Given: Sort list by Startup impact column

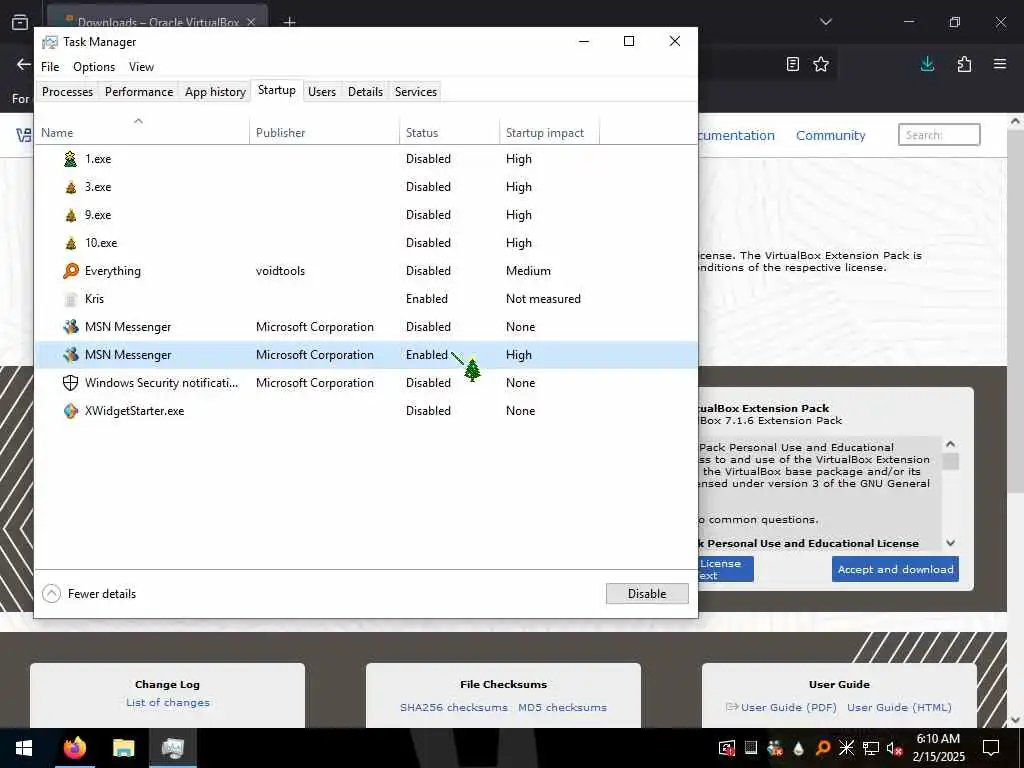Looking at the screenshot, I should tap(549, 133).
